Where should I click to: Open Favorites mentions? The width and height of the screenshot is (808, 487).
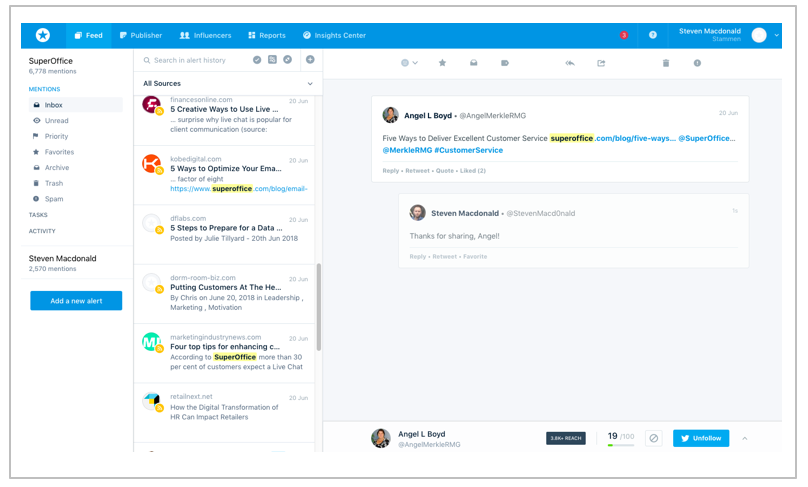click(54, 152)
